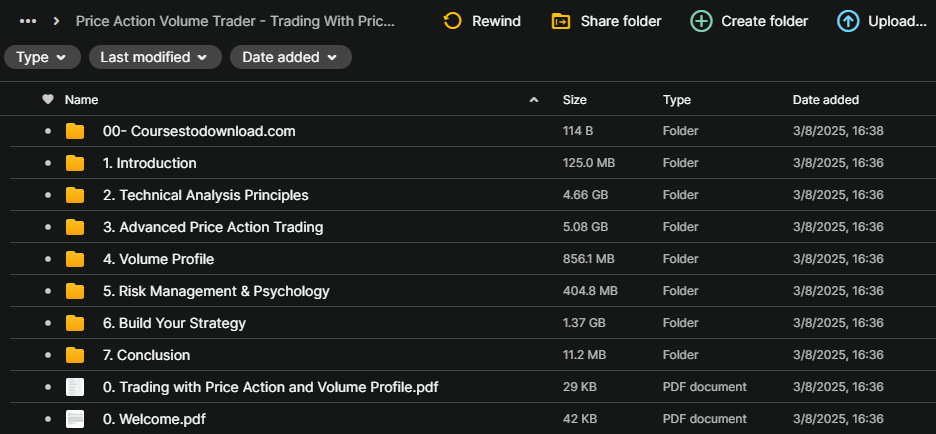Image resolution: width=936 pixels, height=434 pixels.
Task: Sort by the Name column header
Action: (81, 100)
